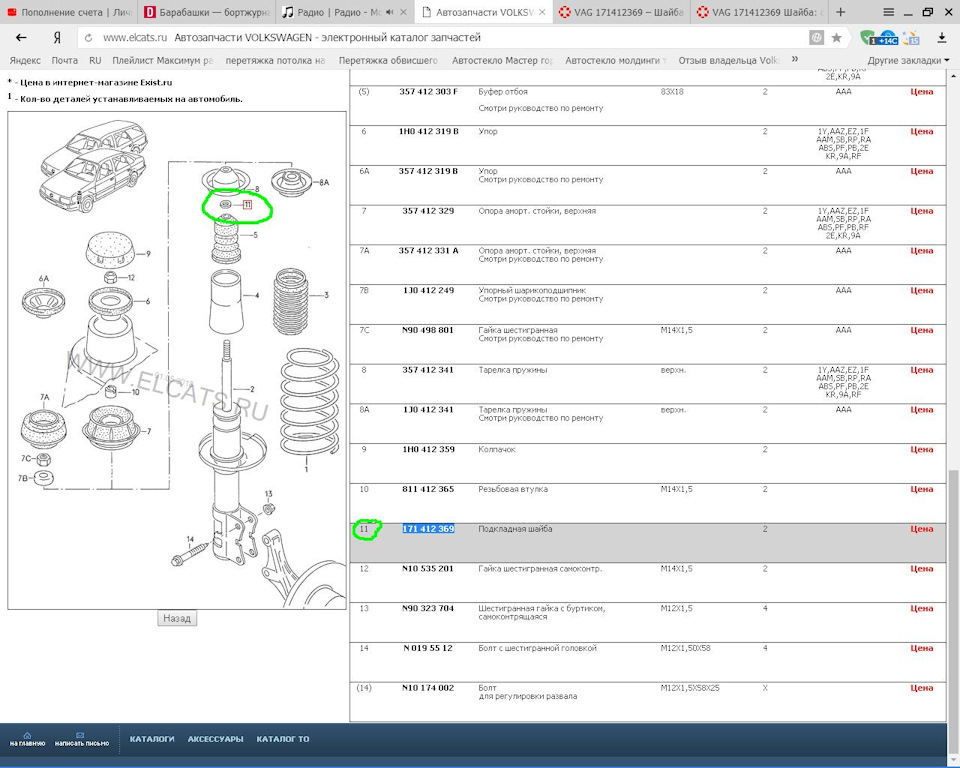
Task: Reload the page with the refresh icon
Action: click(x=89, y=38)
